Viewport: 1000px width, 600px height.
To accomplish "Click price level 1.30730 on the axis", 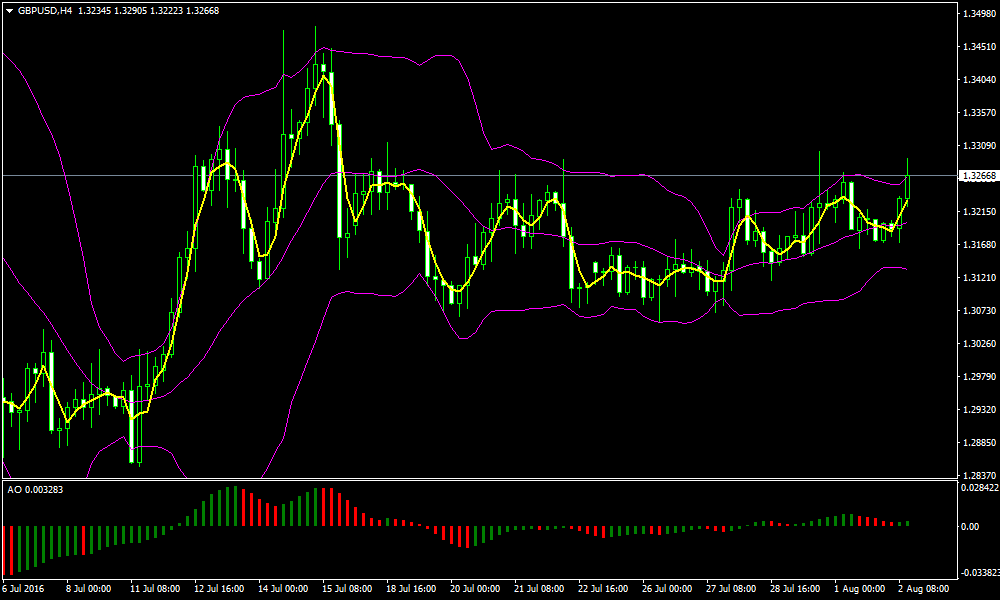I will (979, 311).
